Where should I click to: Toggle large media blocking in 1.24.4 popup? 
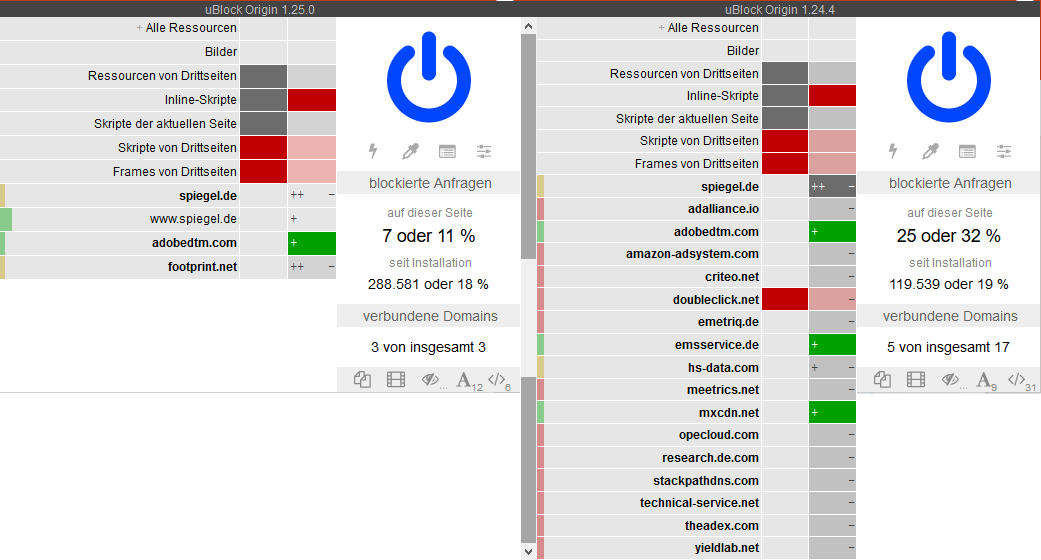click(x=916, y=379)
